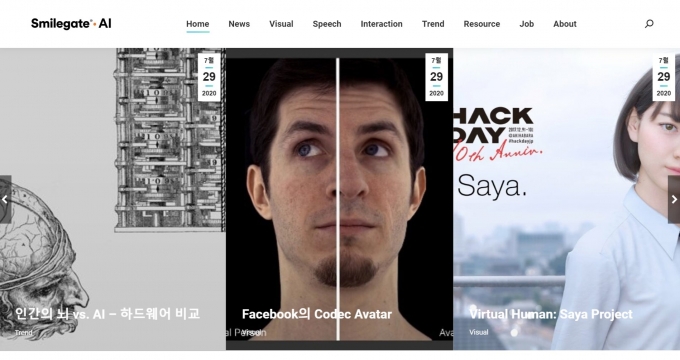Screen dimensions: 680x360
Task: Click Visual category tag under Saya article
Action: [x=479, y=332]
